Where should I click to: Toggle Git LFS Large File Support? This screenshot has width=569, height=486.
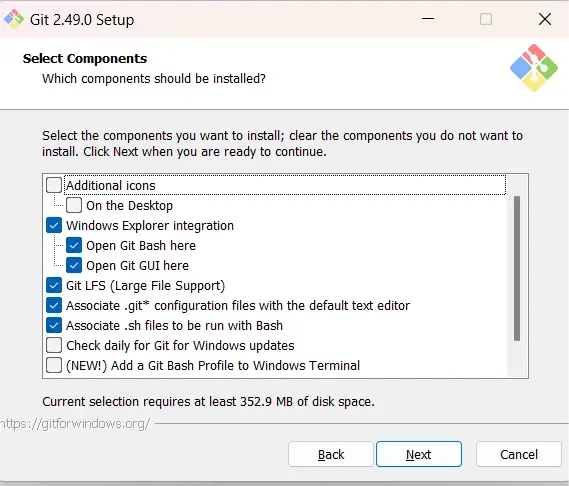pyautogui.click(x=54, y=285)
